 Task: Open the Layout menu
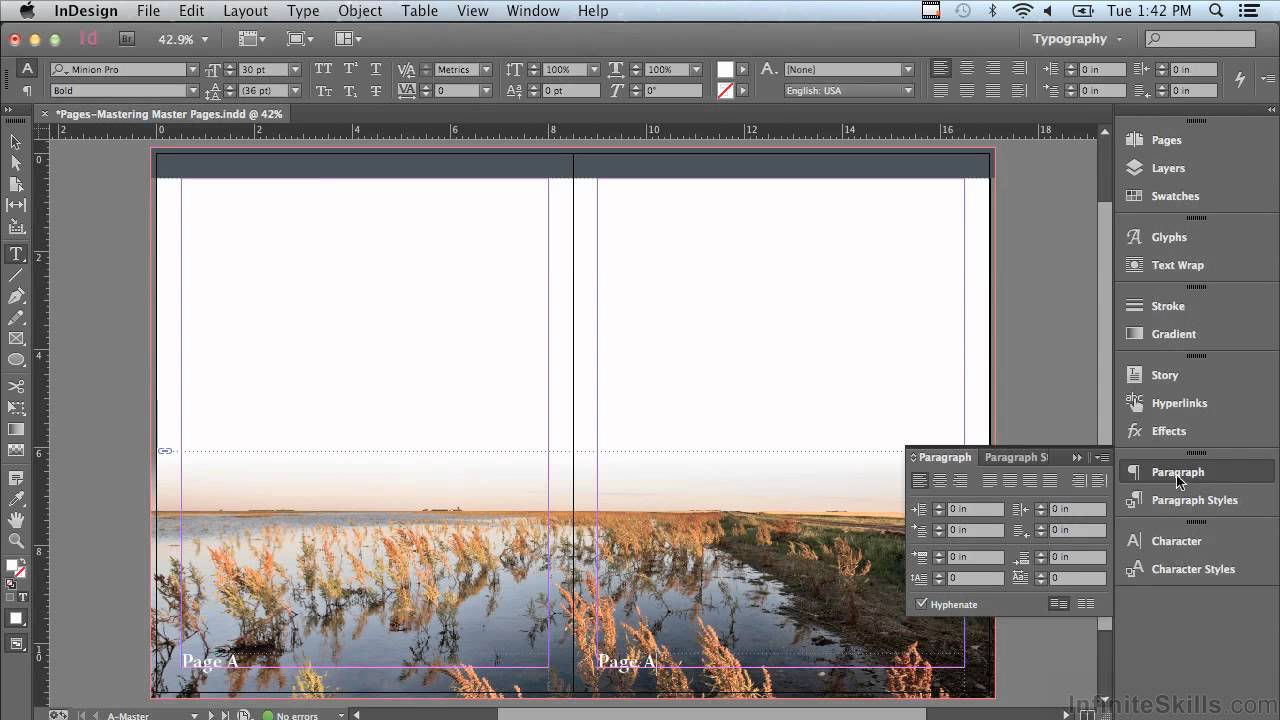245,11
